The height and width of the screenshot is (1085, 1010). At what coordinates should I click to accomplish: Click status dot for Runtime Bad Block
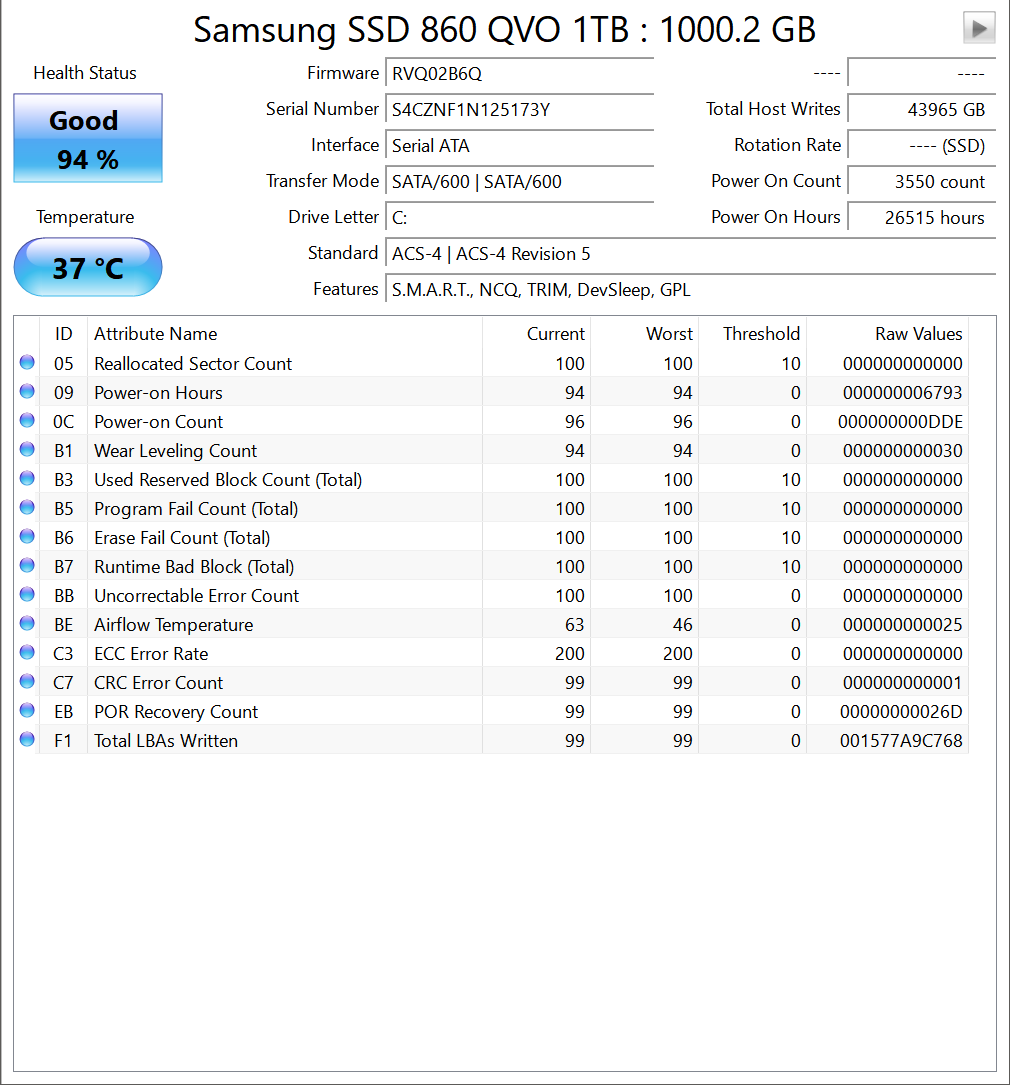click(x=27, y=566)
